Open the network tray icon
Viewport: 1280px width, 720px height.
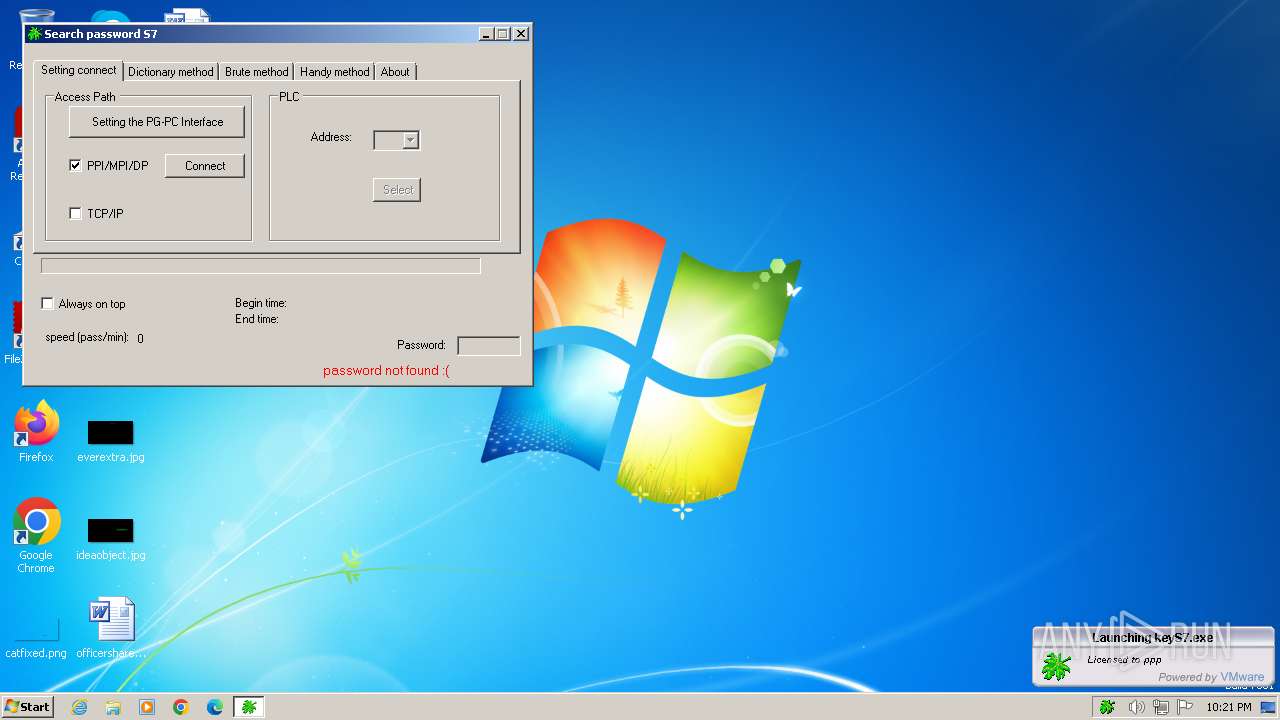(1160, 707)
